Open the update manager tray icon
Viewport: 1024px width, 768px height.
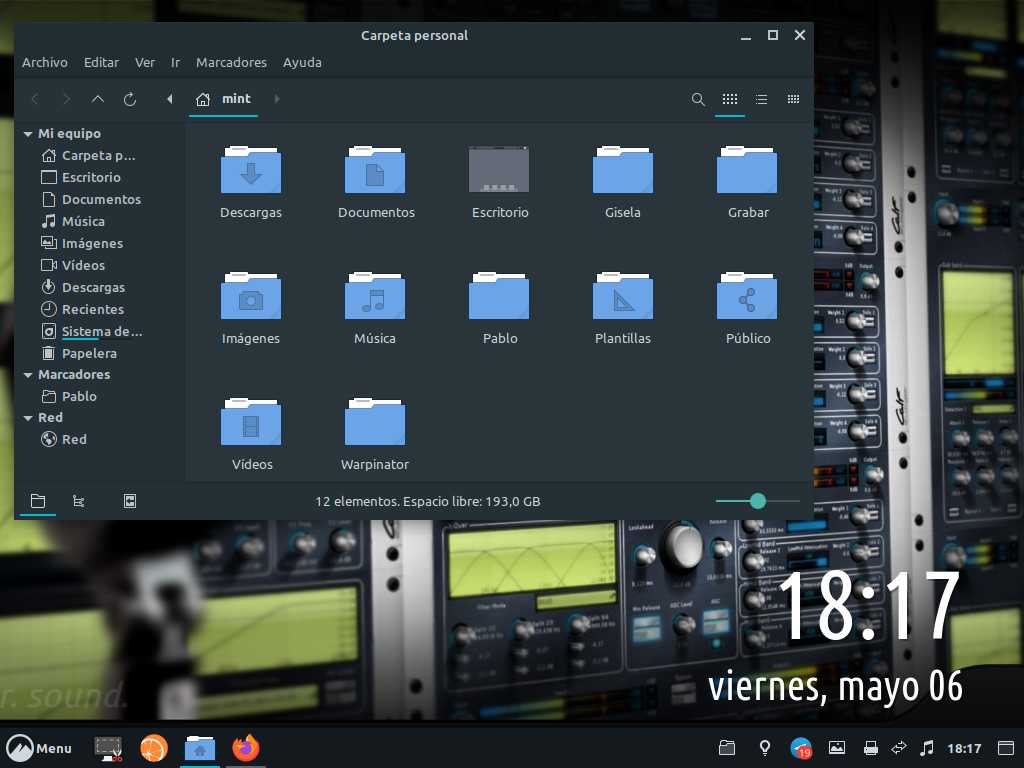tap(801, 748)
